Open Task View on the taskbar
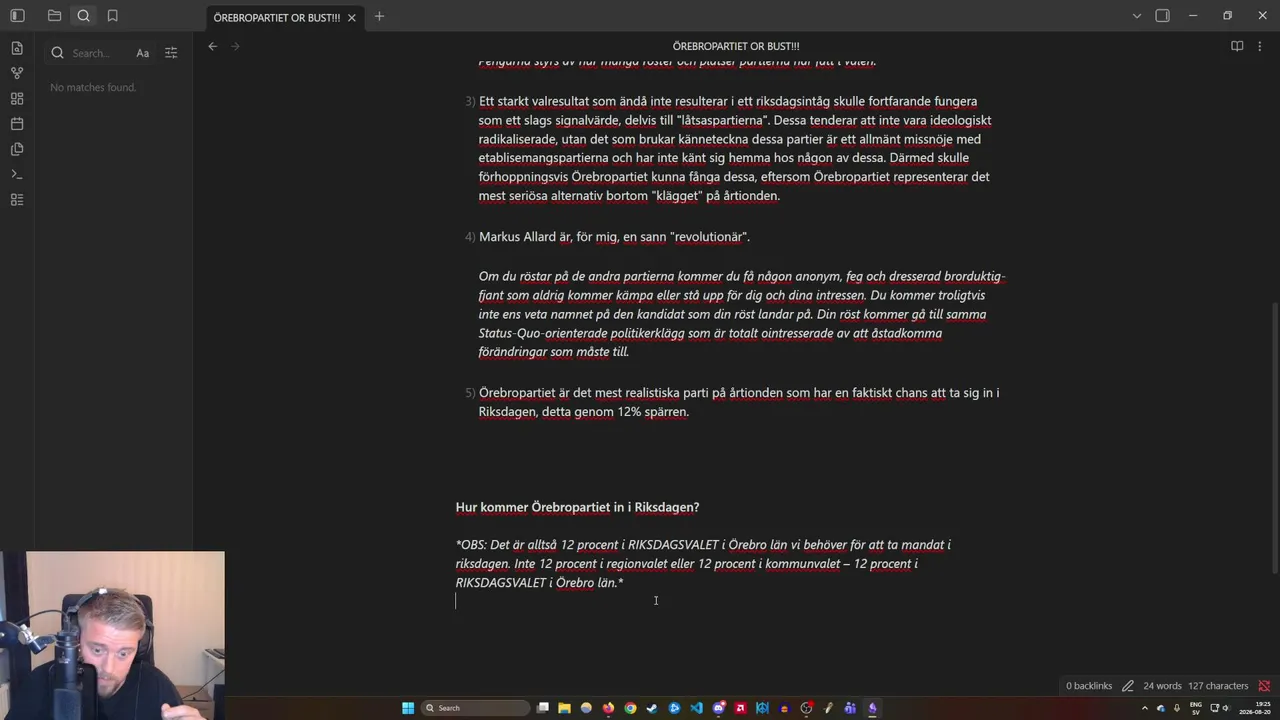 (x=543, y=708)
